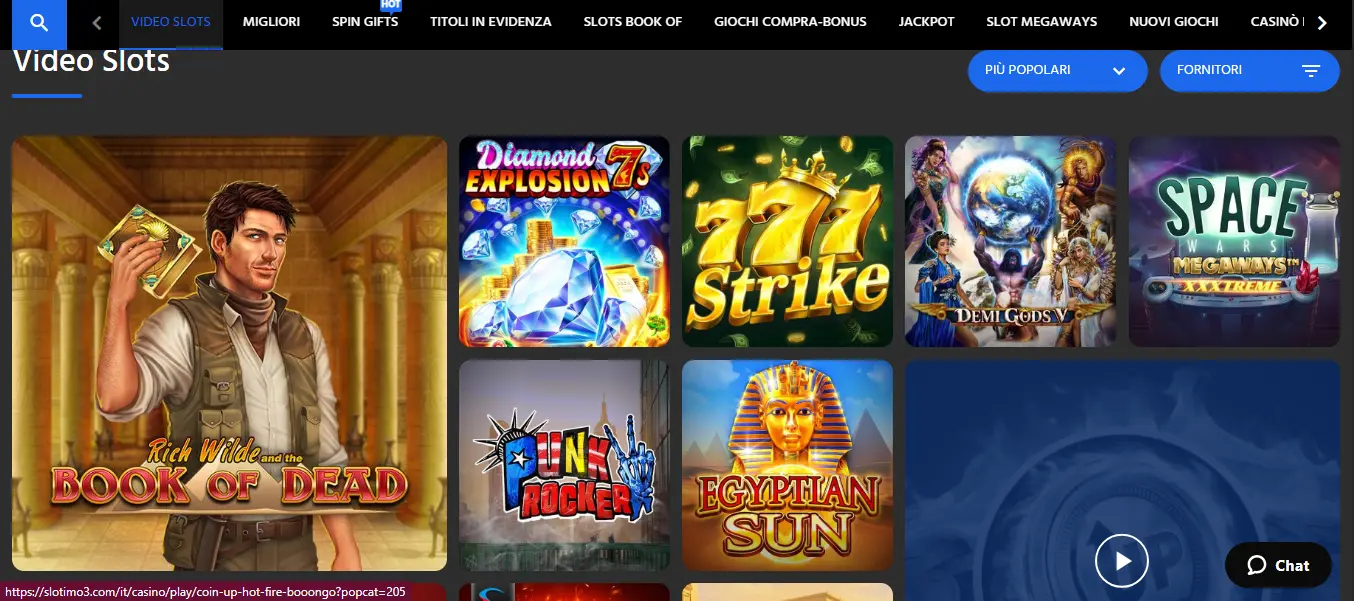Image resolution: width=1354 pixels, height=601 pixels.
Task: Switch to the Migliori category
Action: click(271, 22)
